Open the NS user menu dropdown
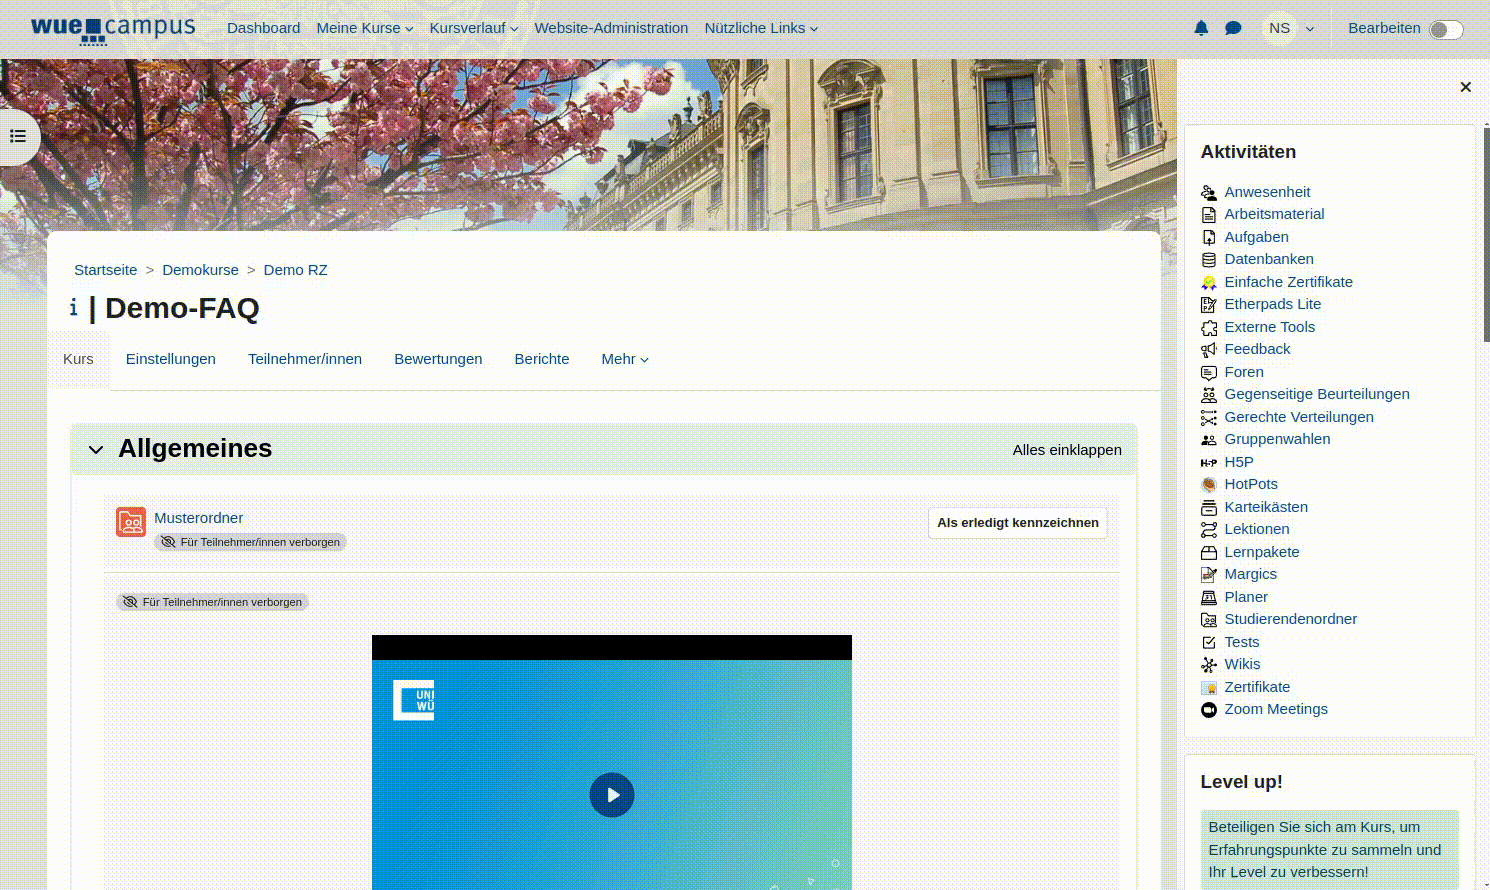This screenshot has height=890, width=1490. [x=1288, y=28]
